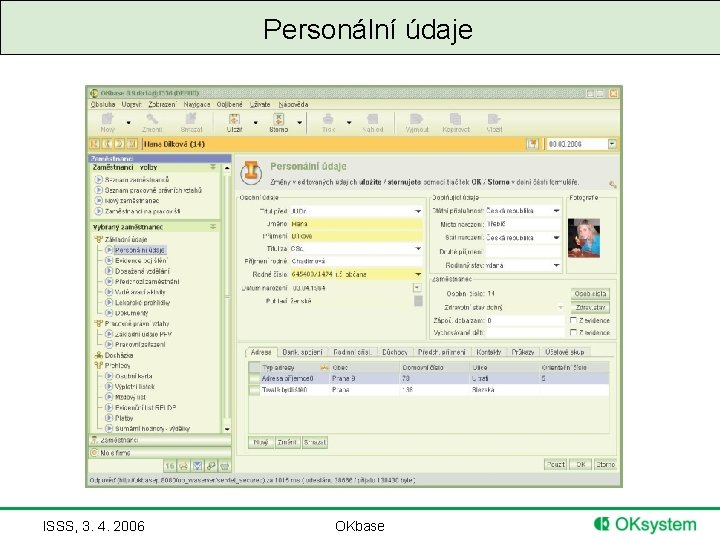Viewport: 720px width, 540px height.
Task: Click the orange Personální údaje header icon
Action: click(251, 174)
